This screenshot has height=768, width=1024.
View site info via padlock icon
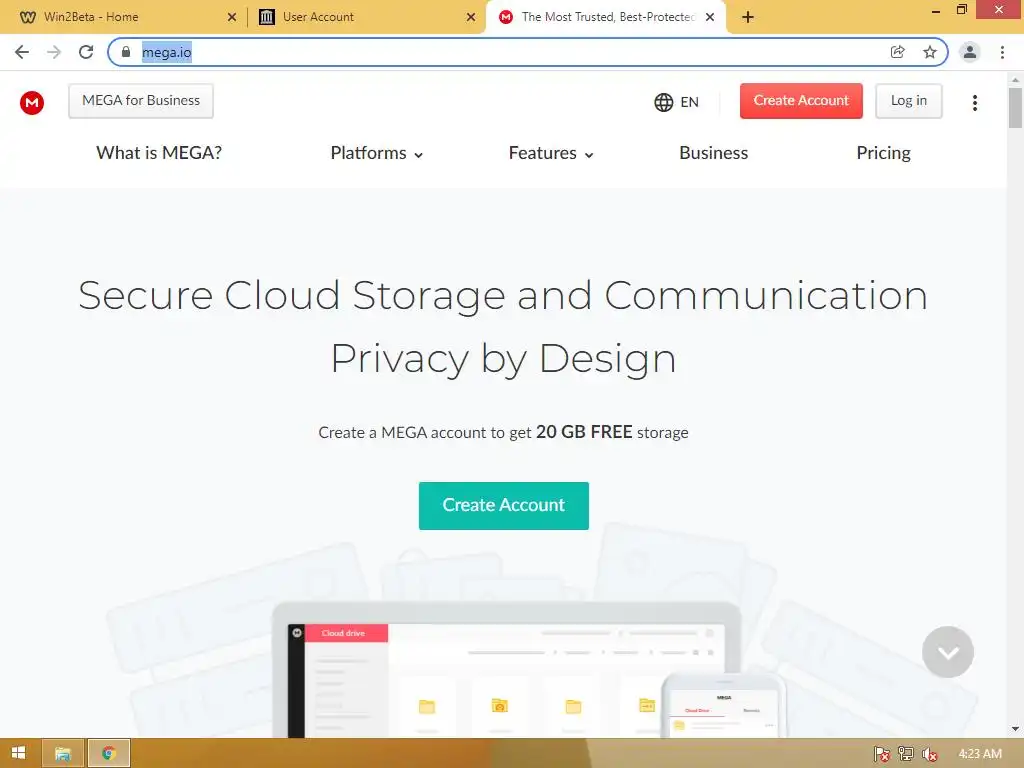point(126,52)
